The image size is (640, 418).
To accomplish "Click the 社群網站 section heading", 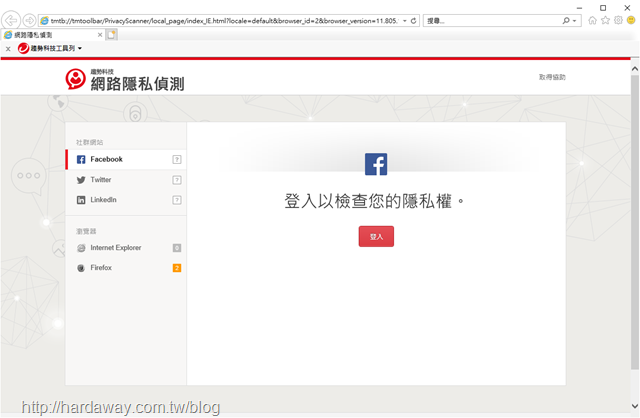I will pyautogui.click(x=89, y=142).
